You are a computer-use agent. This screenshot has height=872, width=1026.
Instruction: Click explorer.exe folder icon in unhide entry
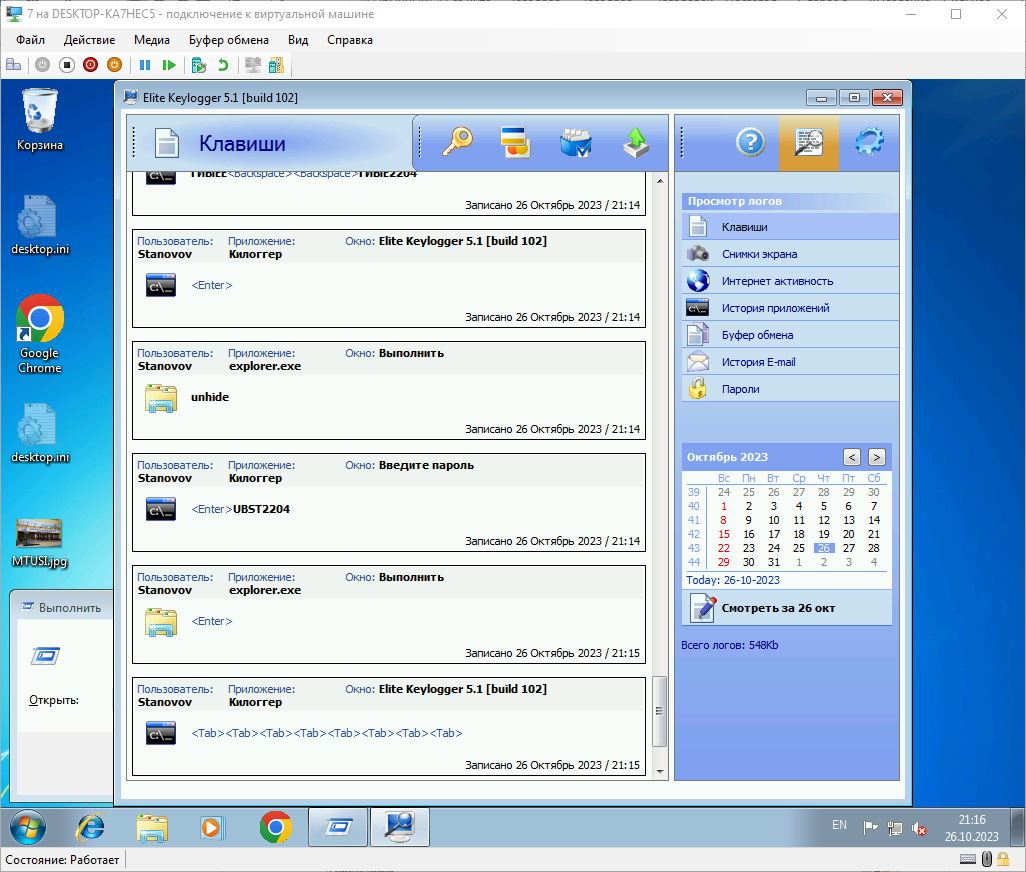(x=161, y=398)
